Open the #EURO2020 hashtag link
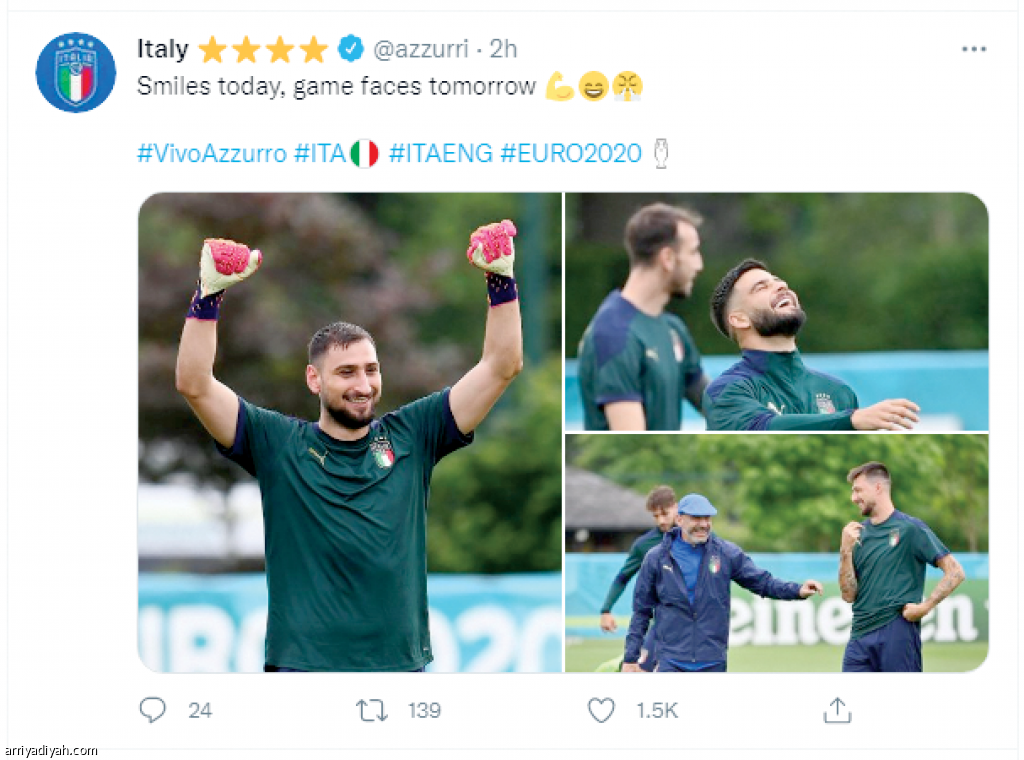The height and width of the screenshot is (760, 1024). tap(571, 153)
